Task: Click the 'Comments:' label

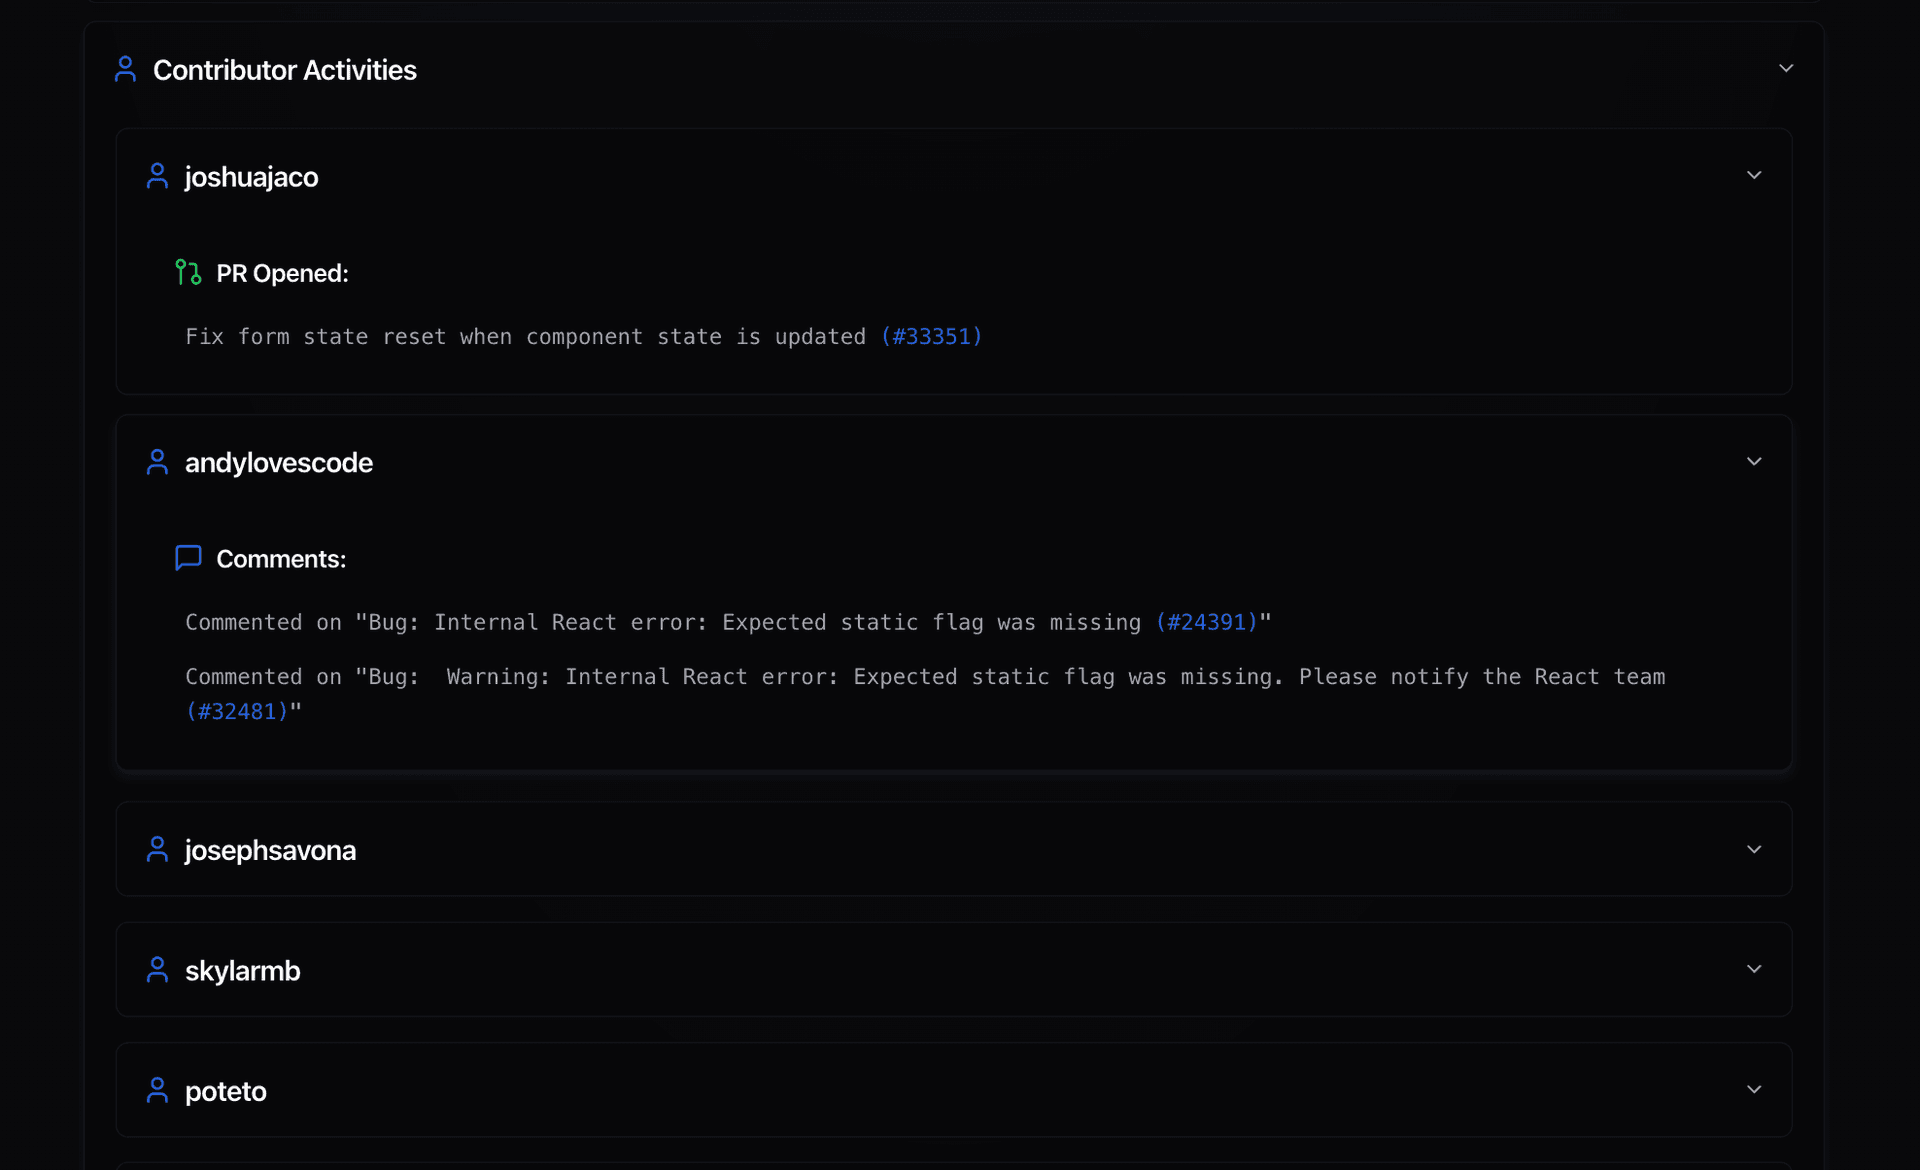Action: point(281,559)
